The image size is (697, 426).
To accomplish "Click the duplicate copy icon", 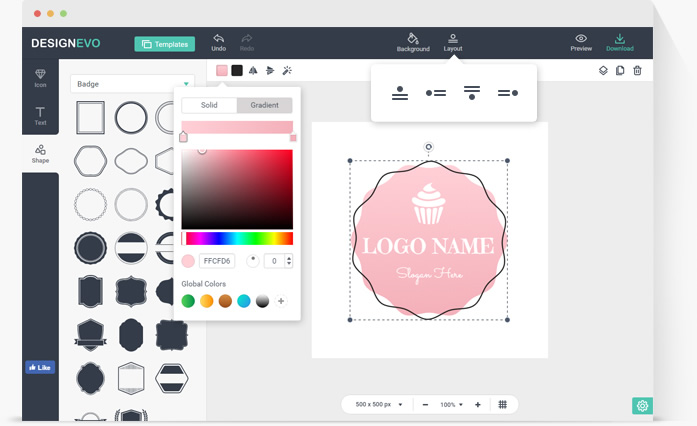I will 620,71.
